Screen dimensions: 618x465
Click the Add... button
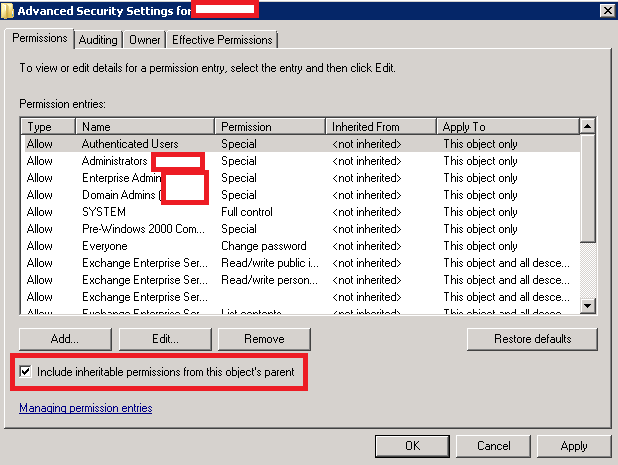(x=64, y=339)
